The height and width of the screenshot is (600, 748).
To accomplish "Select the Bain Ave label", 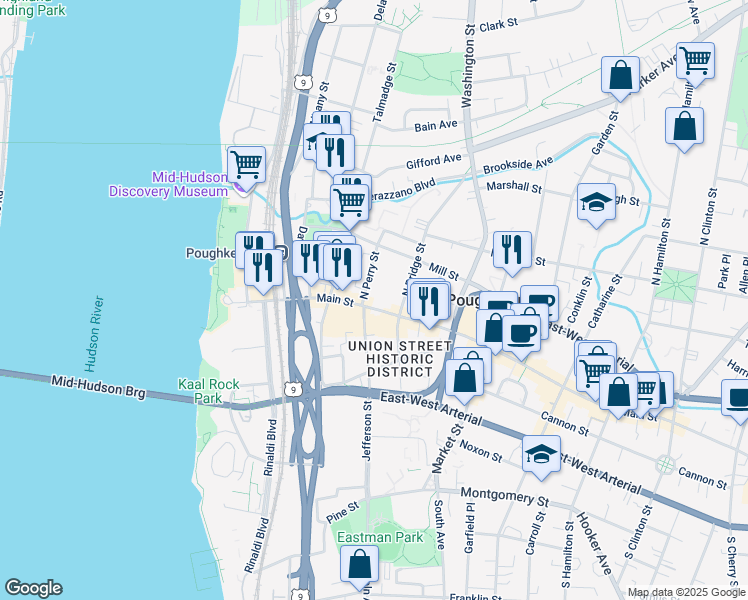I will [436, 126].
